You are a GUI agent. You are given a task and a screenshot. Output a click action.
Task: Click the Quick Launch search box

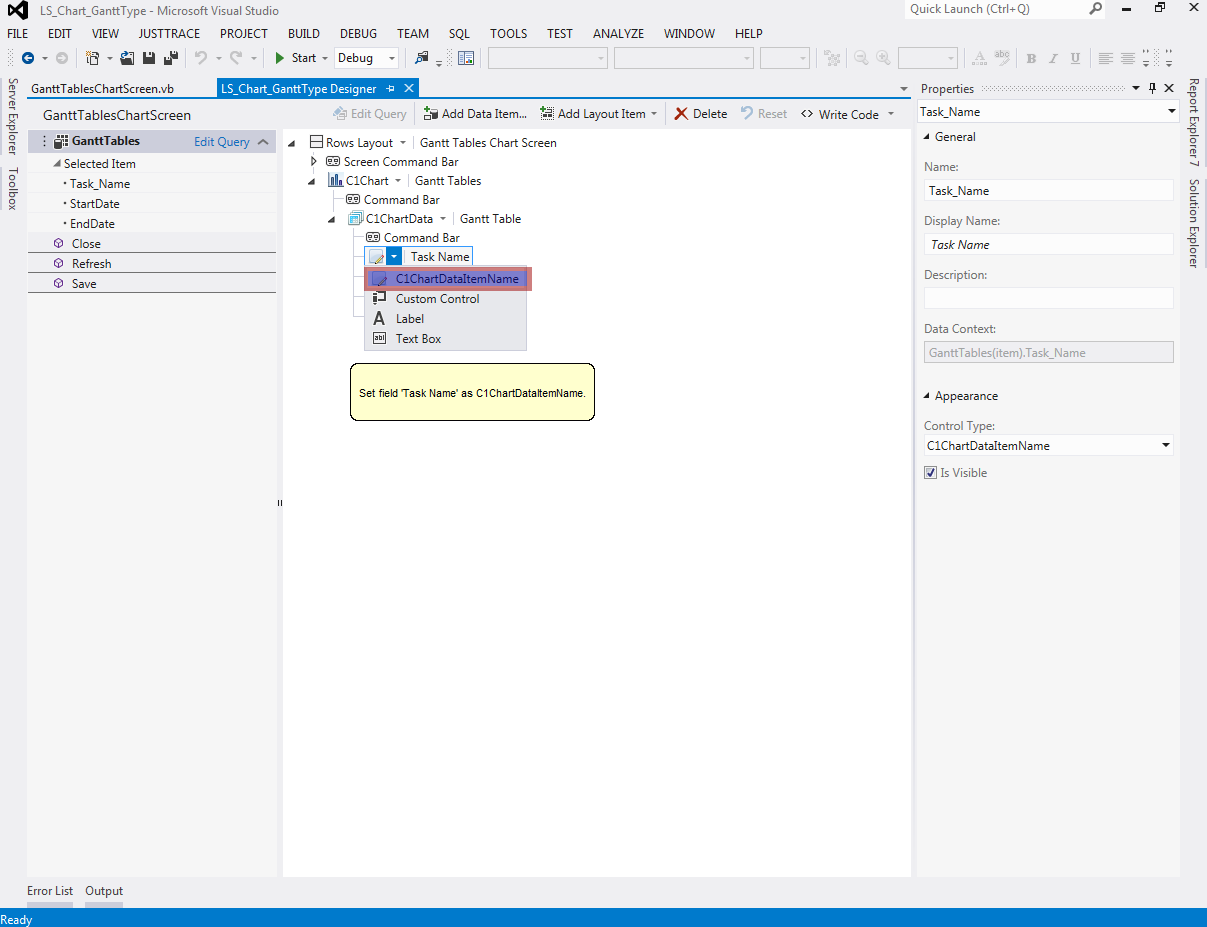(1006, 9)
